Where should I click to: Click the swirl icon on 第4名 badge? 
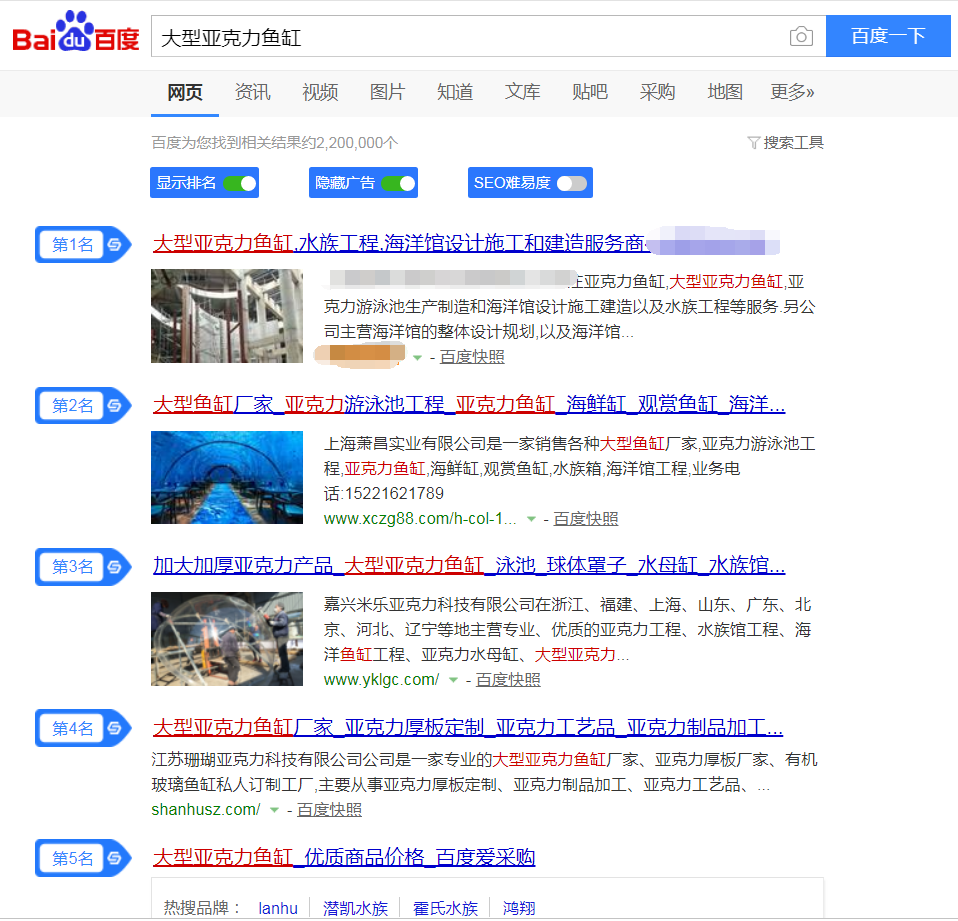point(114,728)
